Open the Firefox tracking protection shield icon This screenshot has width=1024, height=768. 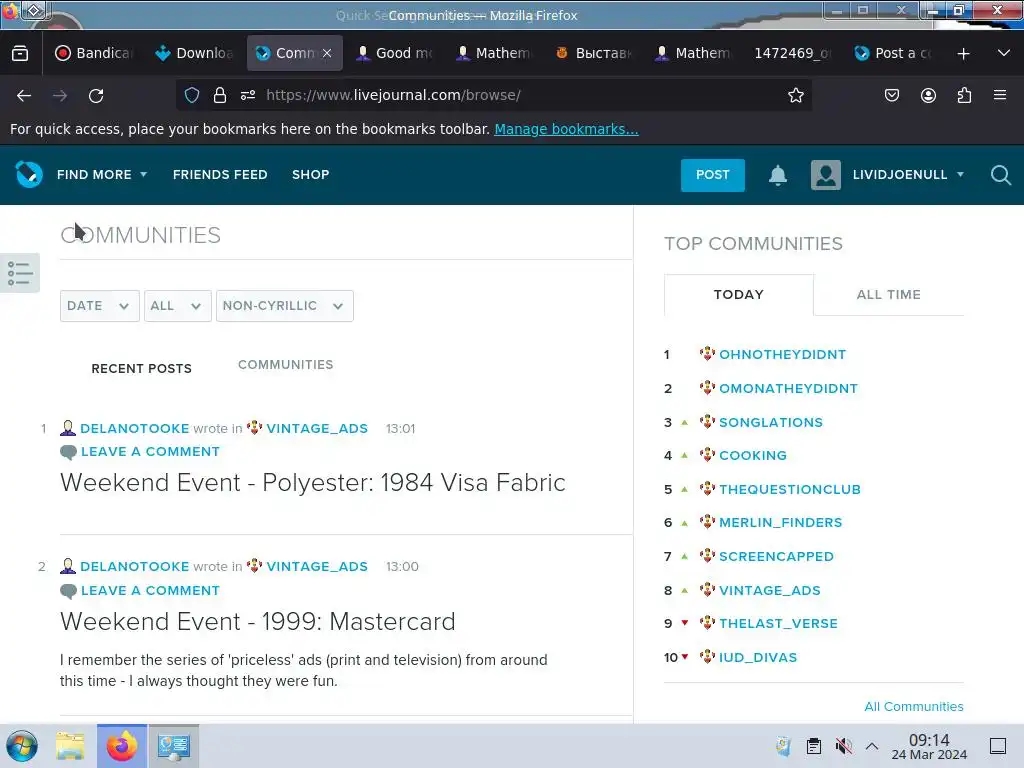(191, 95)
